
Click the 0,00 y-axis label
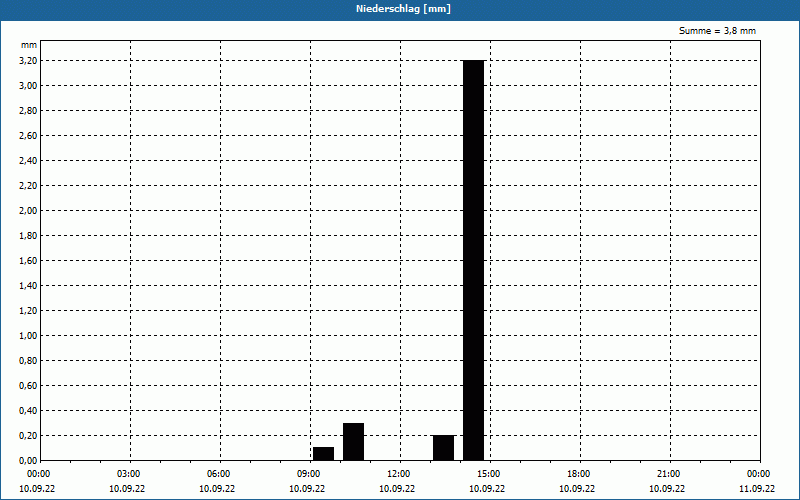[x=28, y=461]
